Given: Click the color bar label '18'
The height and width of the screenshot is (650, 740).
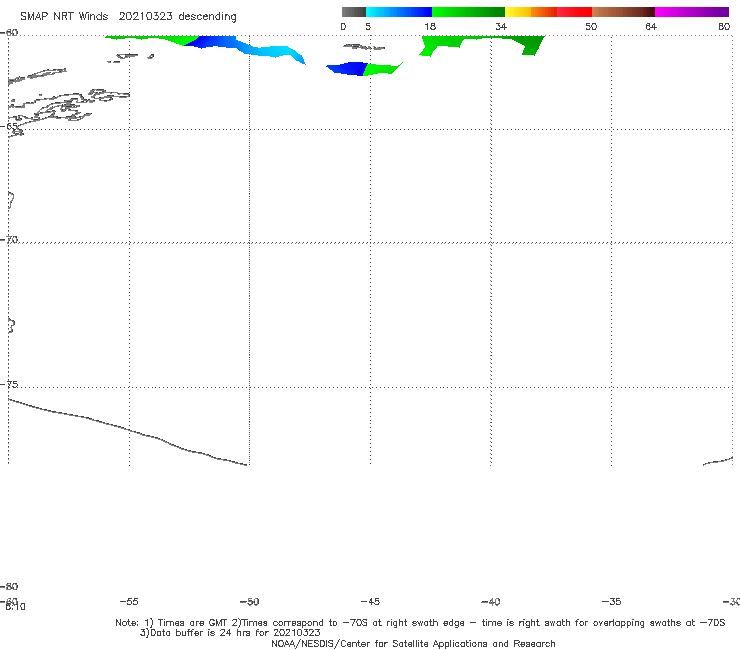Looking at the screenshot, I should (430, 26).
